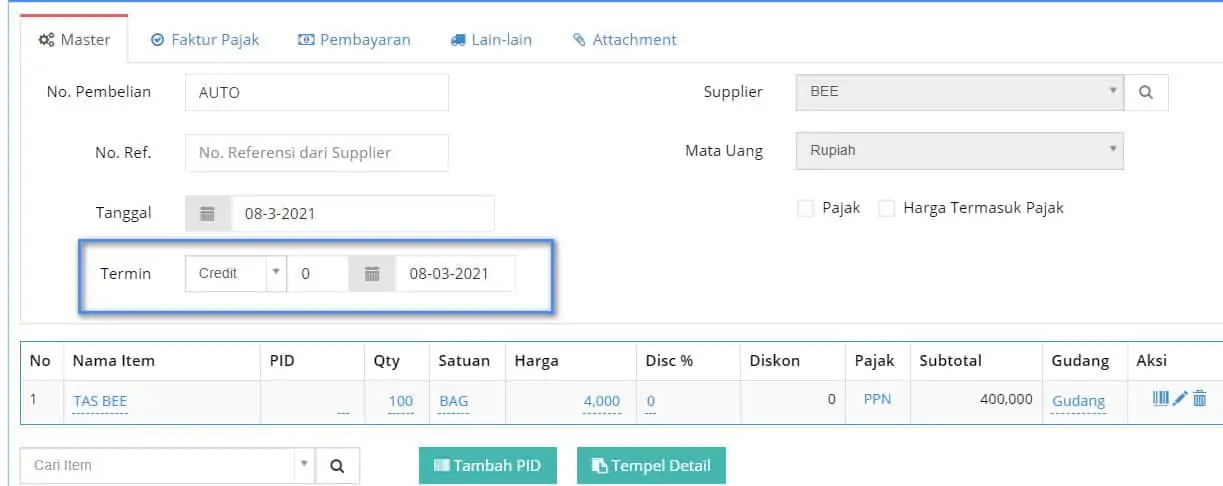
Task: Click the Subtotal value 400,000
Action: [1006, 399]
